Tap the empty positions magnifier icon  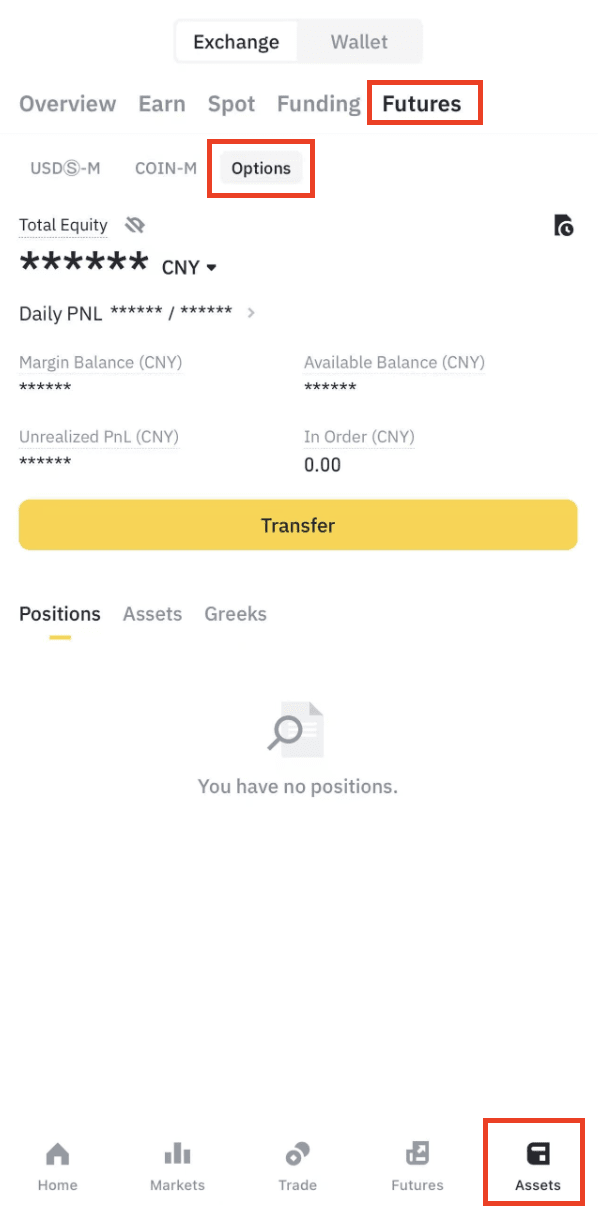296,728
